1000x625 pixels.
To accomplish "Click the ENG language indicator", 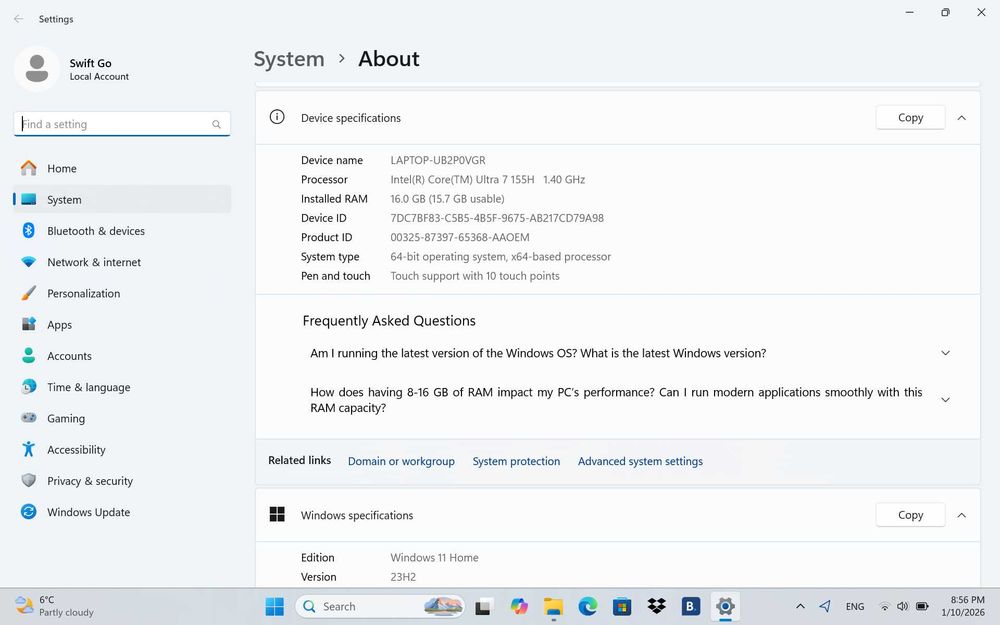I will coord(855,607).
